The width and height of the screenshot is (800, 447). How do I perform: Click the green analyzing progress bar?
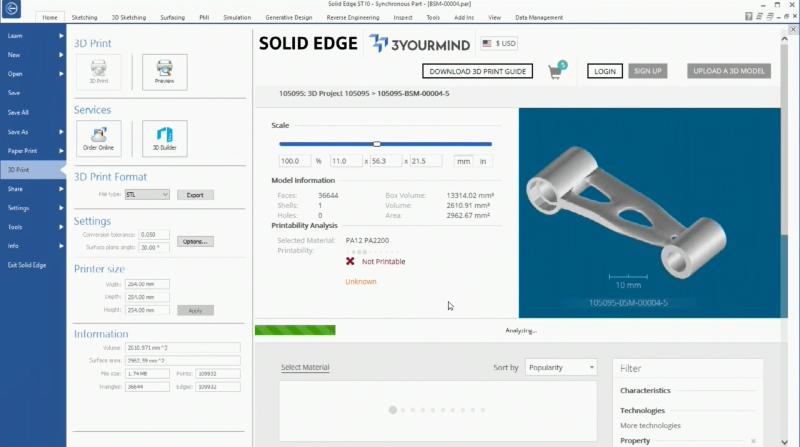tap(295, 330)
